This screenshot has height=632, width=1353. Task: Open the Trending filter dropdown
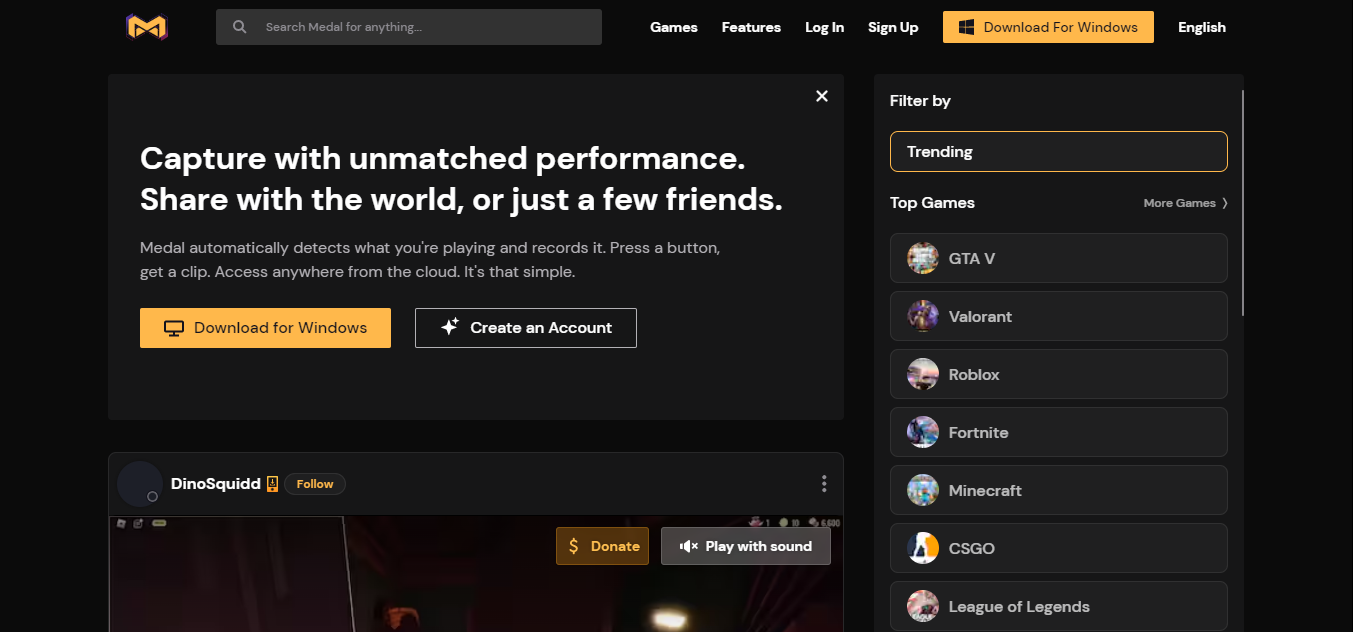point(1059,152)
